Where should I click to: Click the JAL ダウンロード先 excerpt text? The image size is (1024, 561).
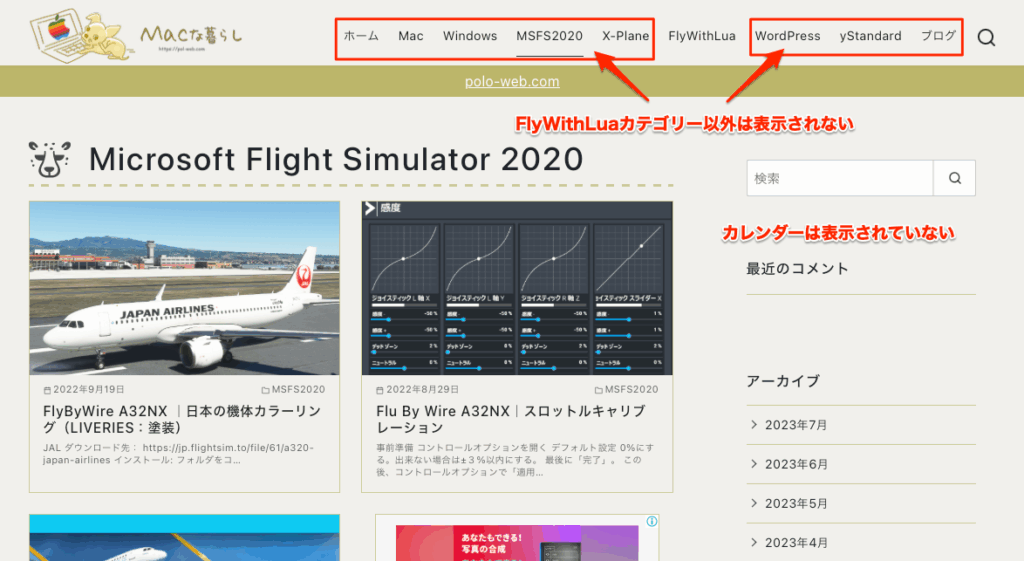click(x=178, y=454)
